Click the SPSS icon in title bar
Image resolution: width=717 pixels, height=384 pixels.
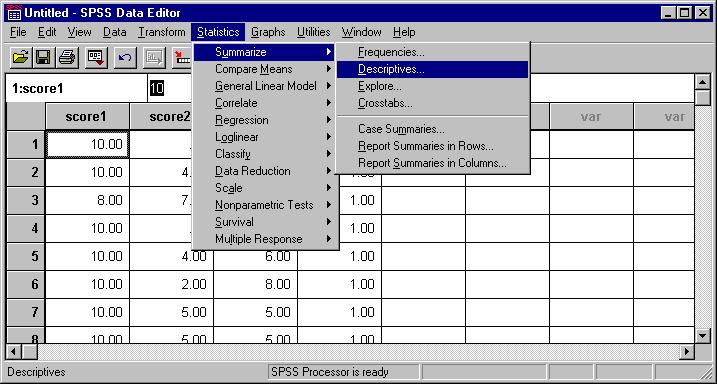pyautogui.click(x=15, y=12)
